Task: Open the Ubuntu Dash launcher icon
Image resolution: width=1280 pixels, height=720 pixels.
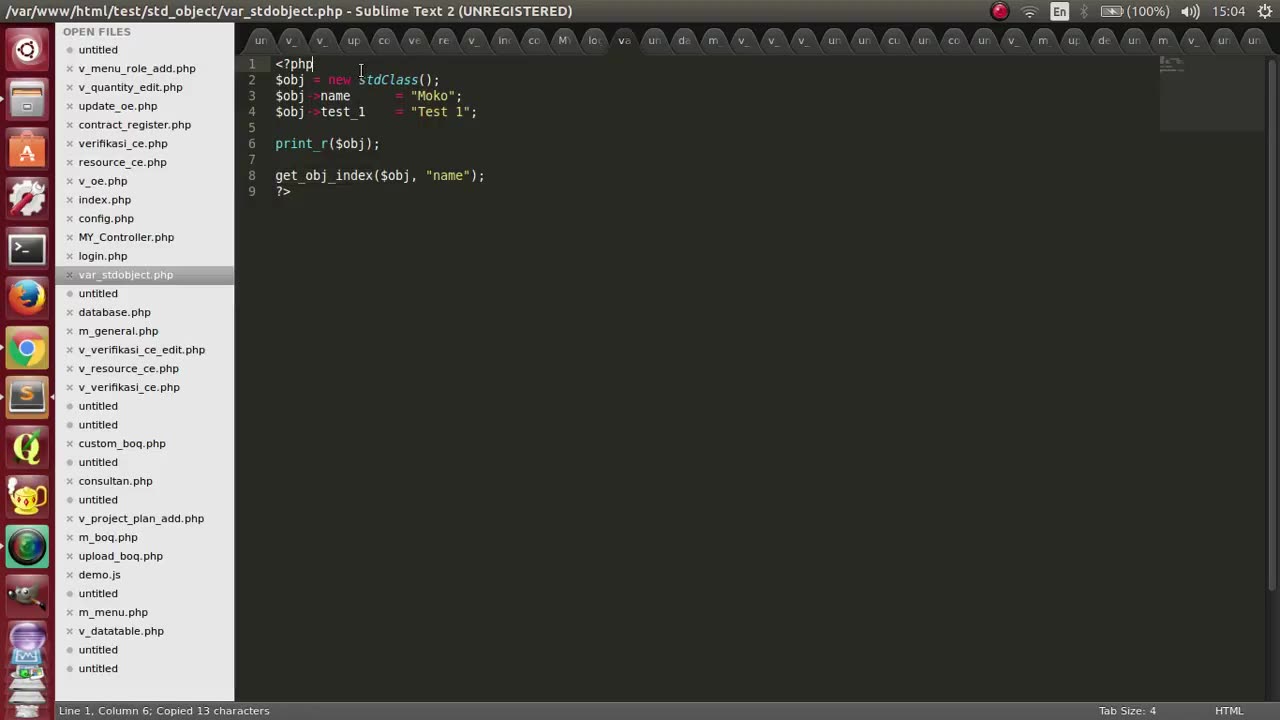Action: tap(27, 49)
